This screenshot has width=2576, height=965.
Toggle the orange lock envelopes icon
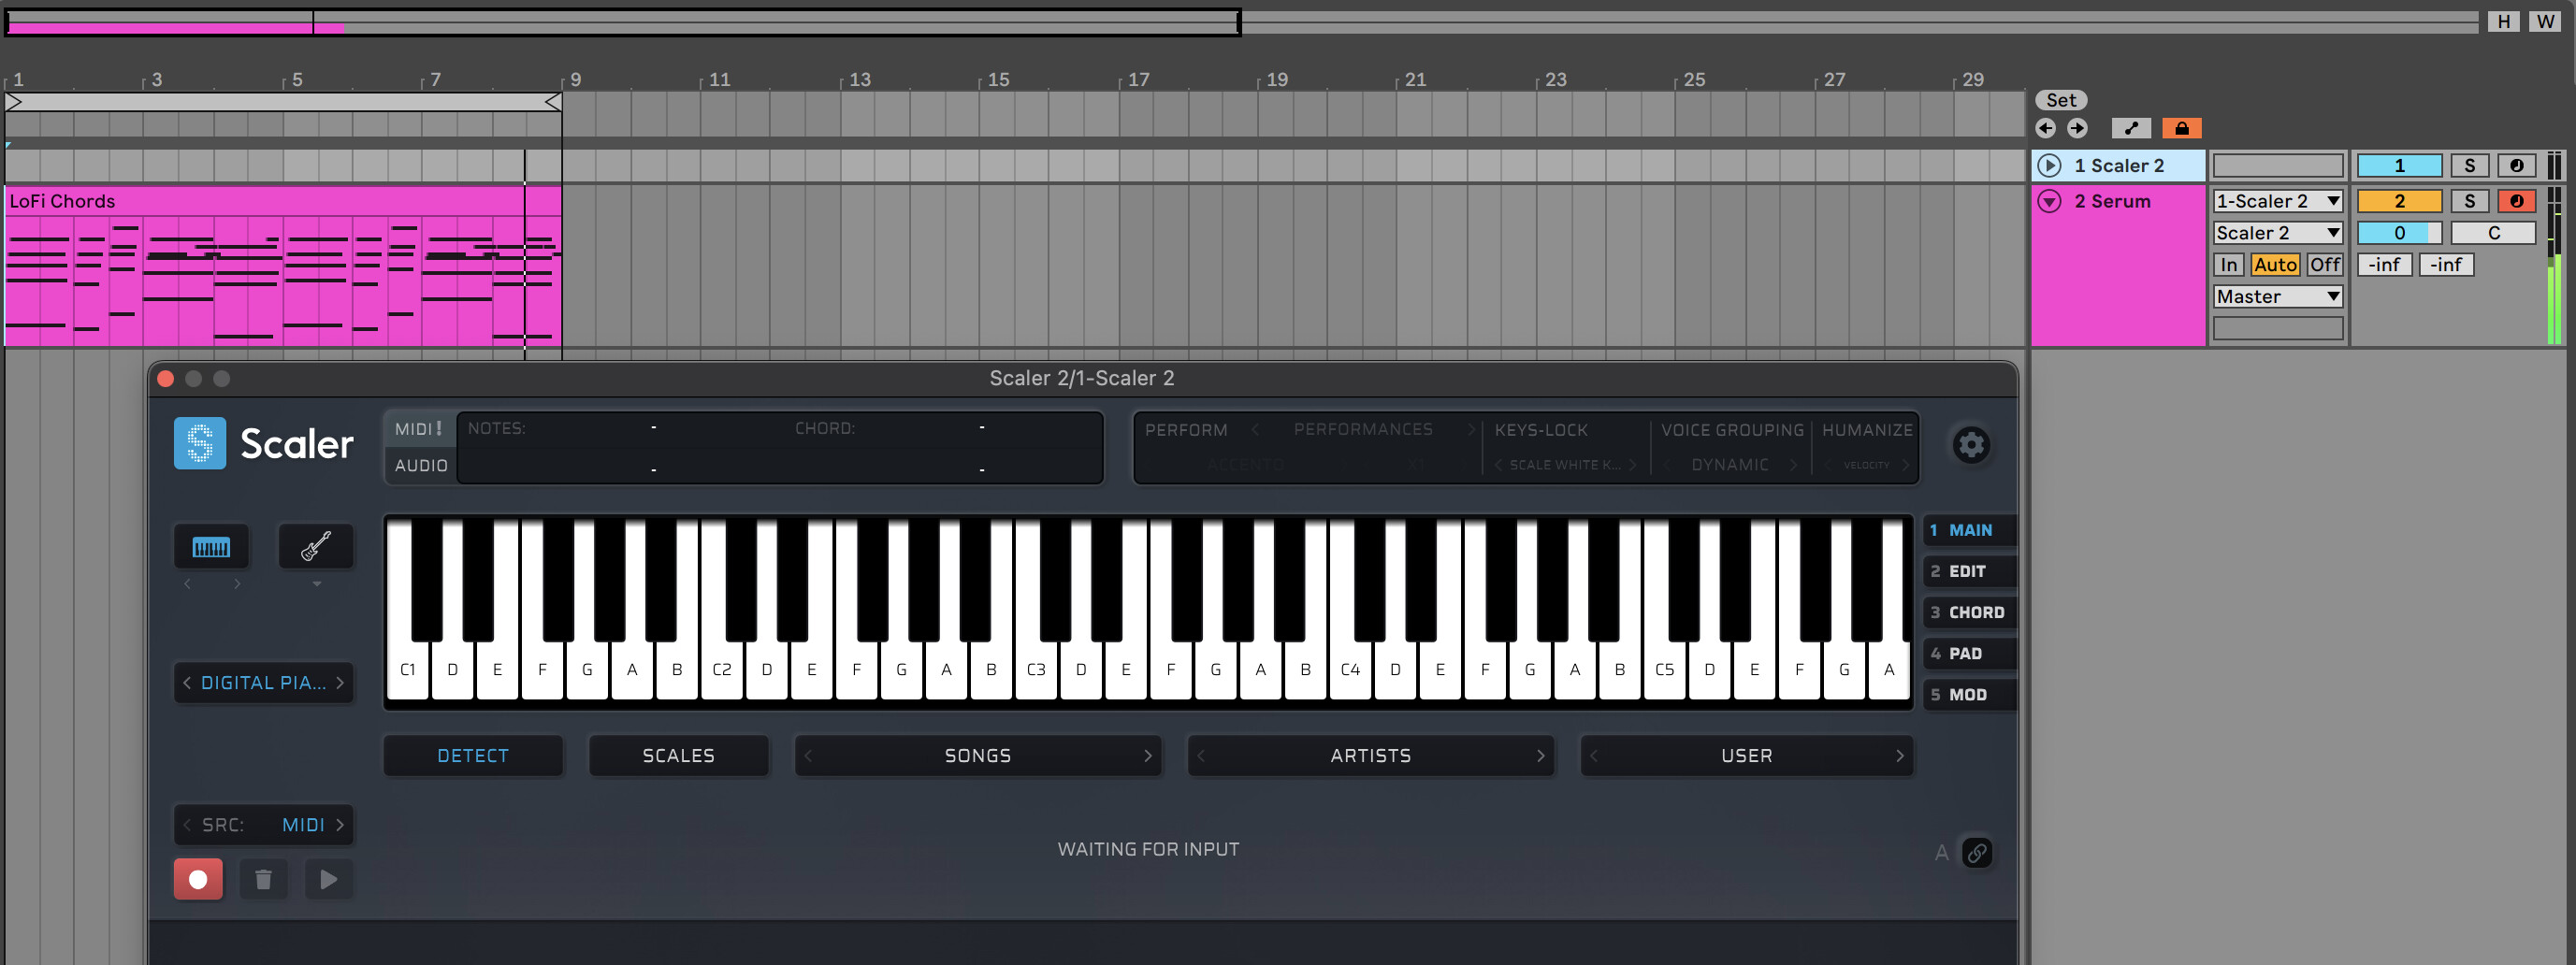click(2181, 128)
